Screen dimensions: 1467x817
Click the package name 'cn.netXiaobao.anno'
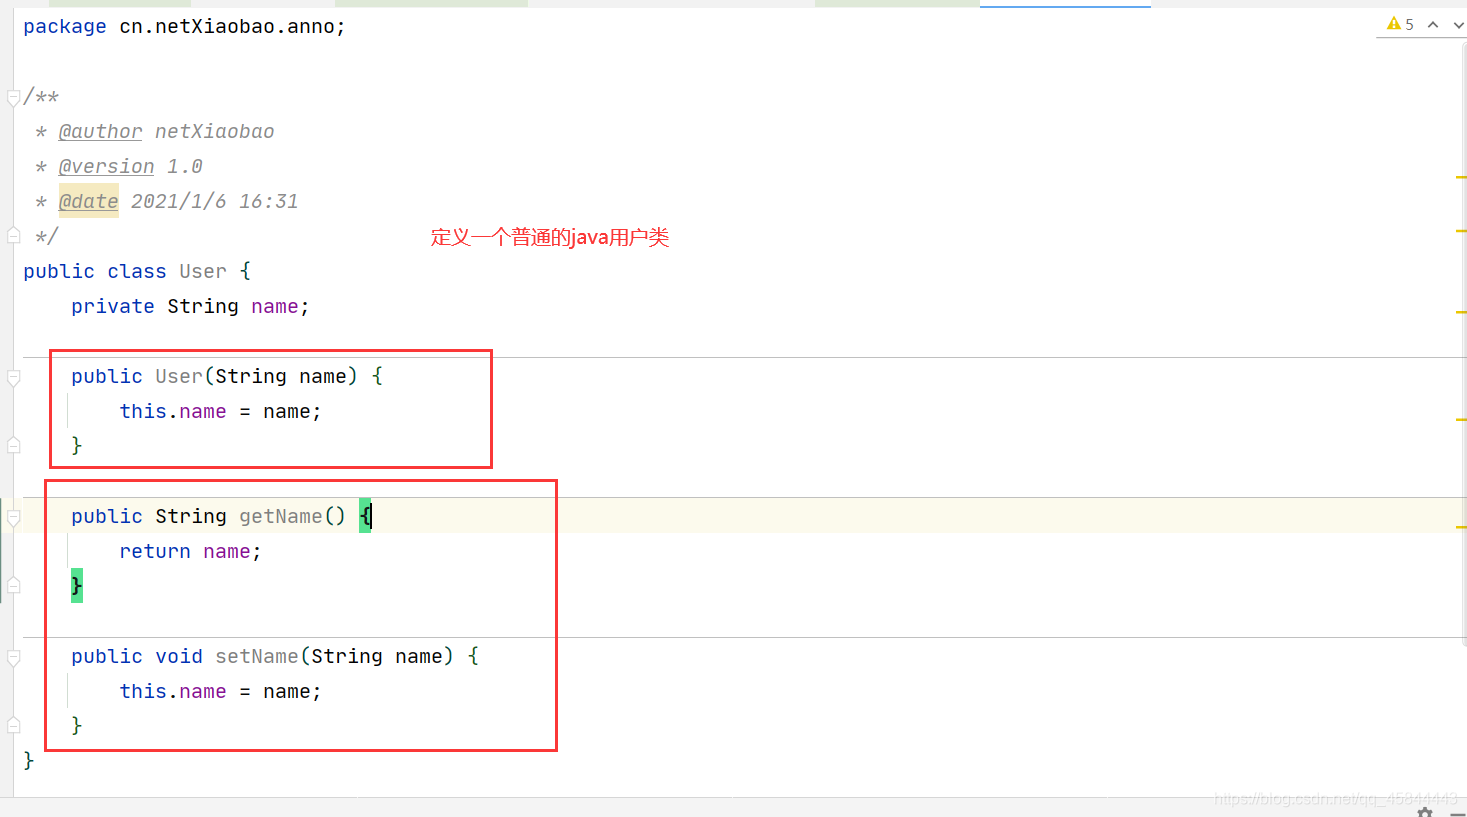(226, 27)
